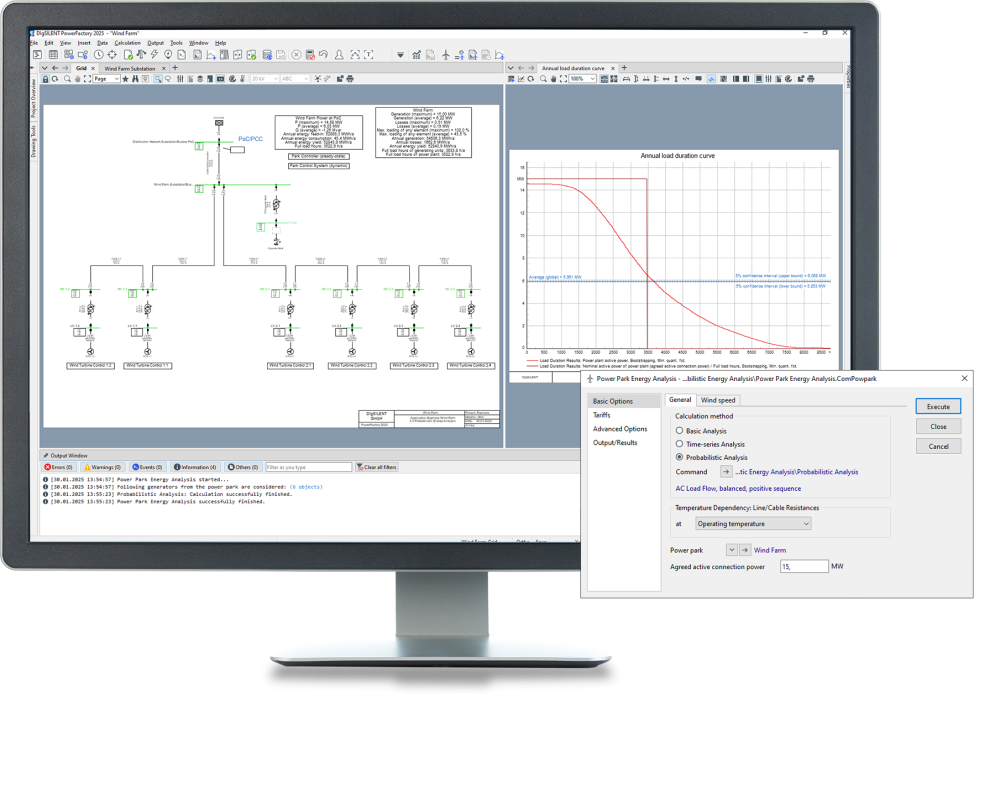The width and height of the screenshot is (1000, 788).
Task: Toggle the Others (0) output filter
Action: pyautogui.click(x=243, y=467)
